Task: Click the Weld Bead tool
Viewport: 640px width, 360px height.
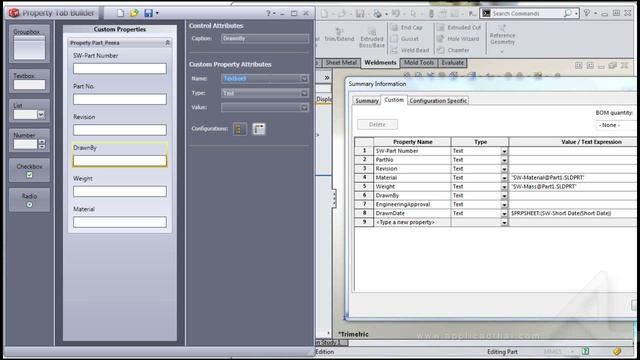Action: 410,50
